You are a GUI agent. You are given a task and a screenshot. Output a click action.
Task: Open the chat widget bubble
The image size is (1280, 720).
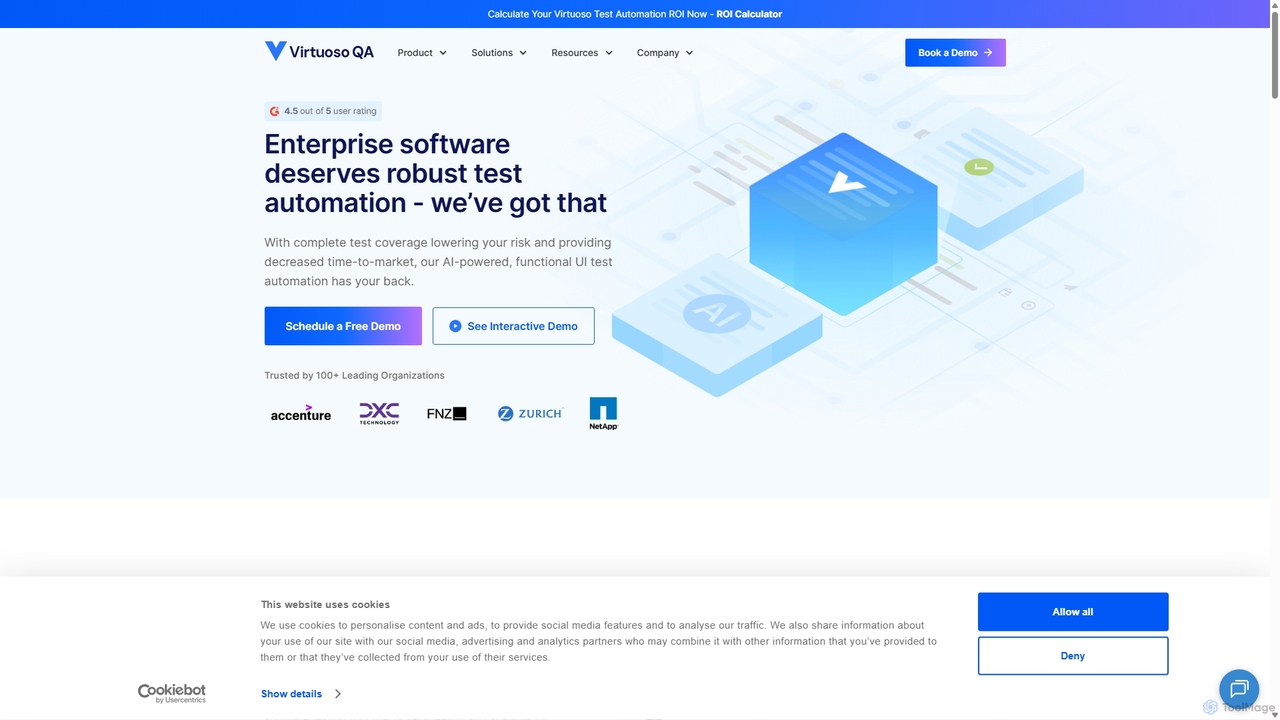tap(1239, 688)
